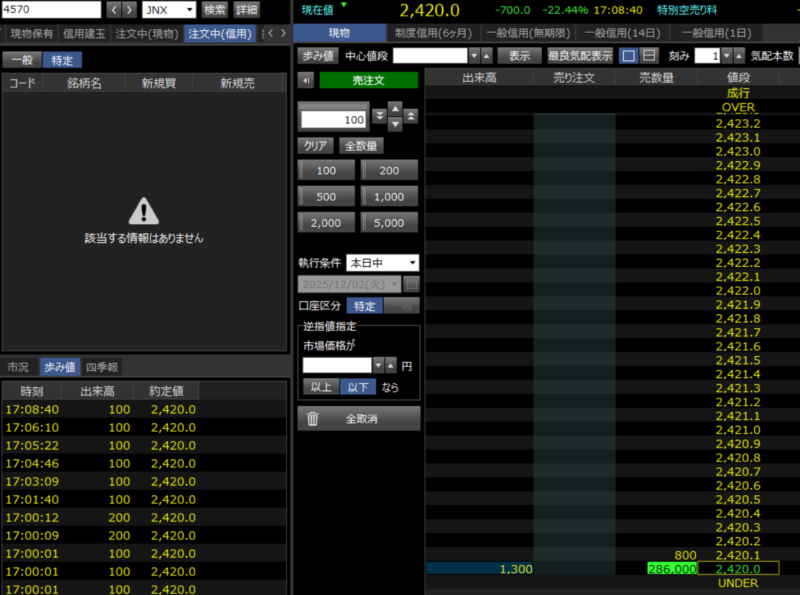Image resolution: width=800 pixels, height=595 pixels.
Task: Click the 中心値段 price input field
Action: pyautogui.click(x=430, y=56)
